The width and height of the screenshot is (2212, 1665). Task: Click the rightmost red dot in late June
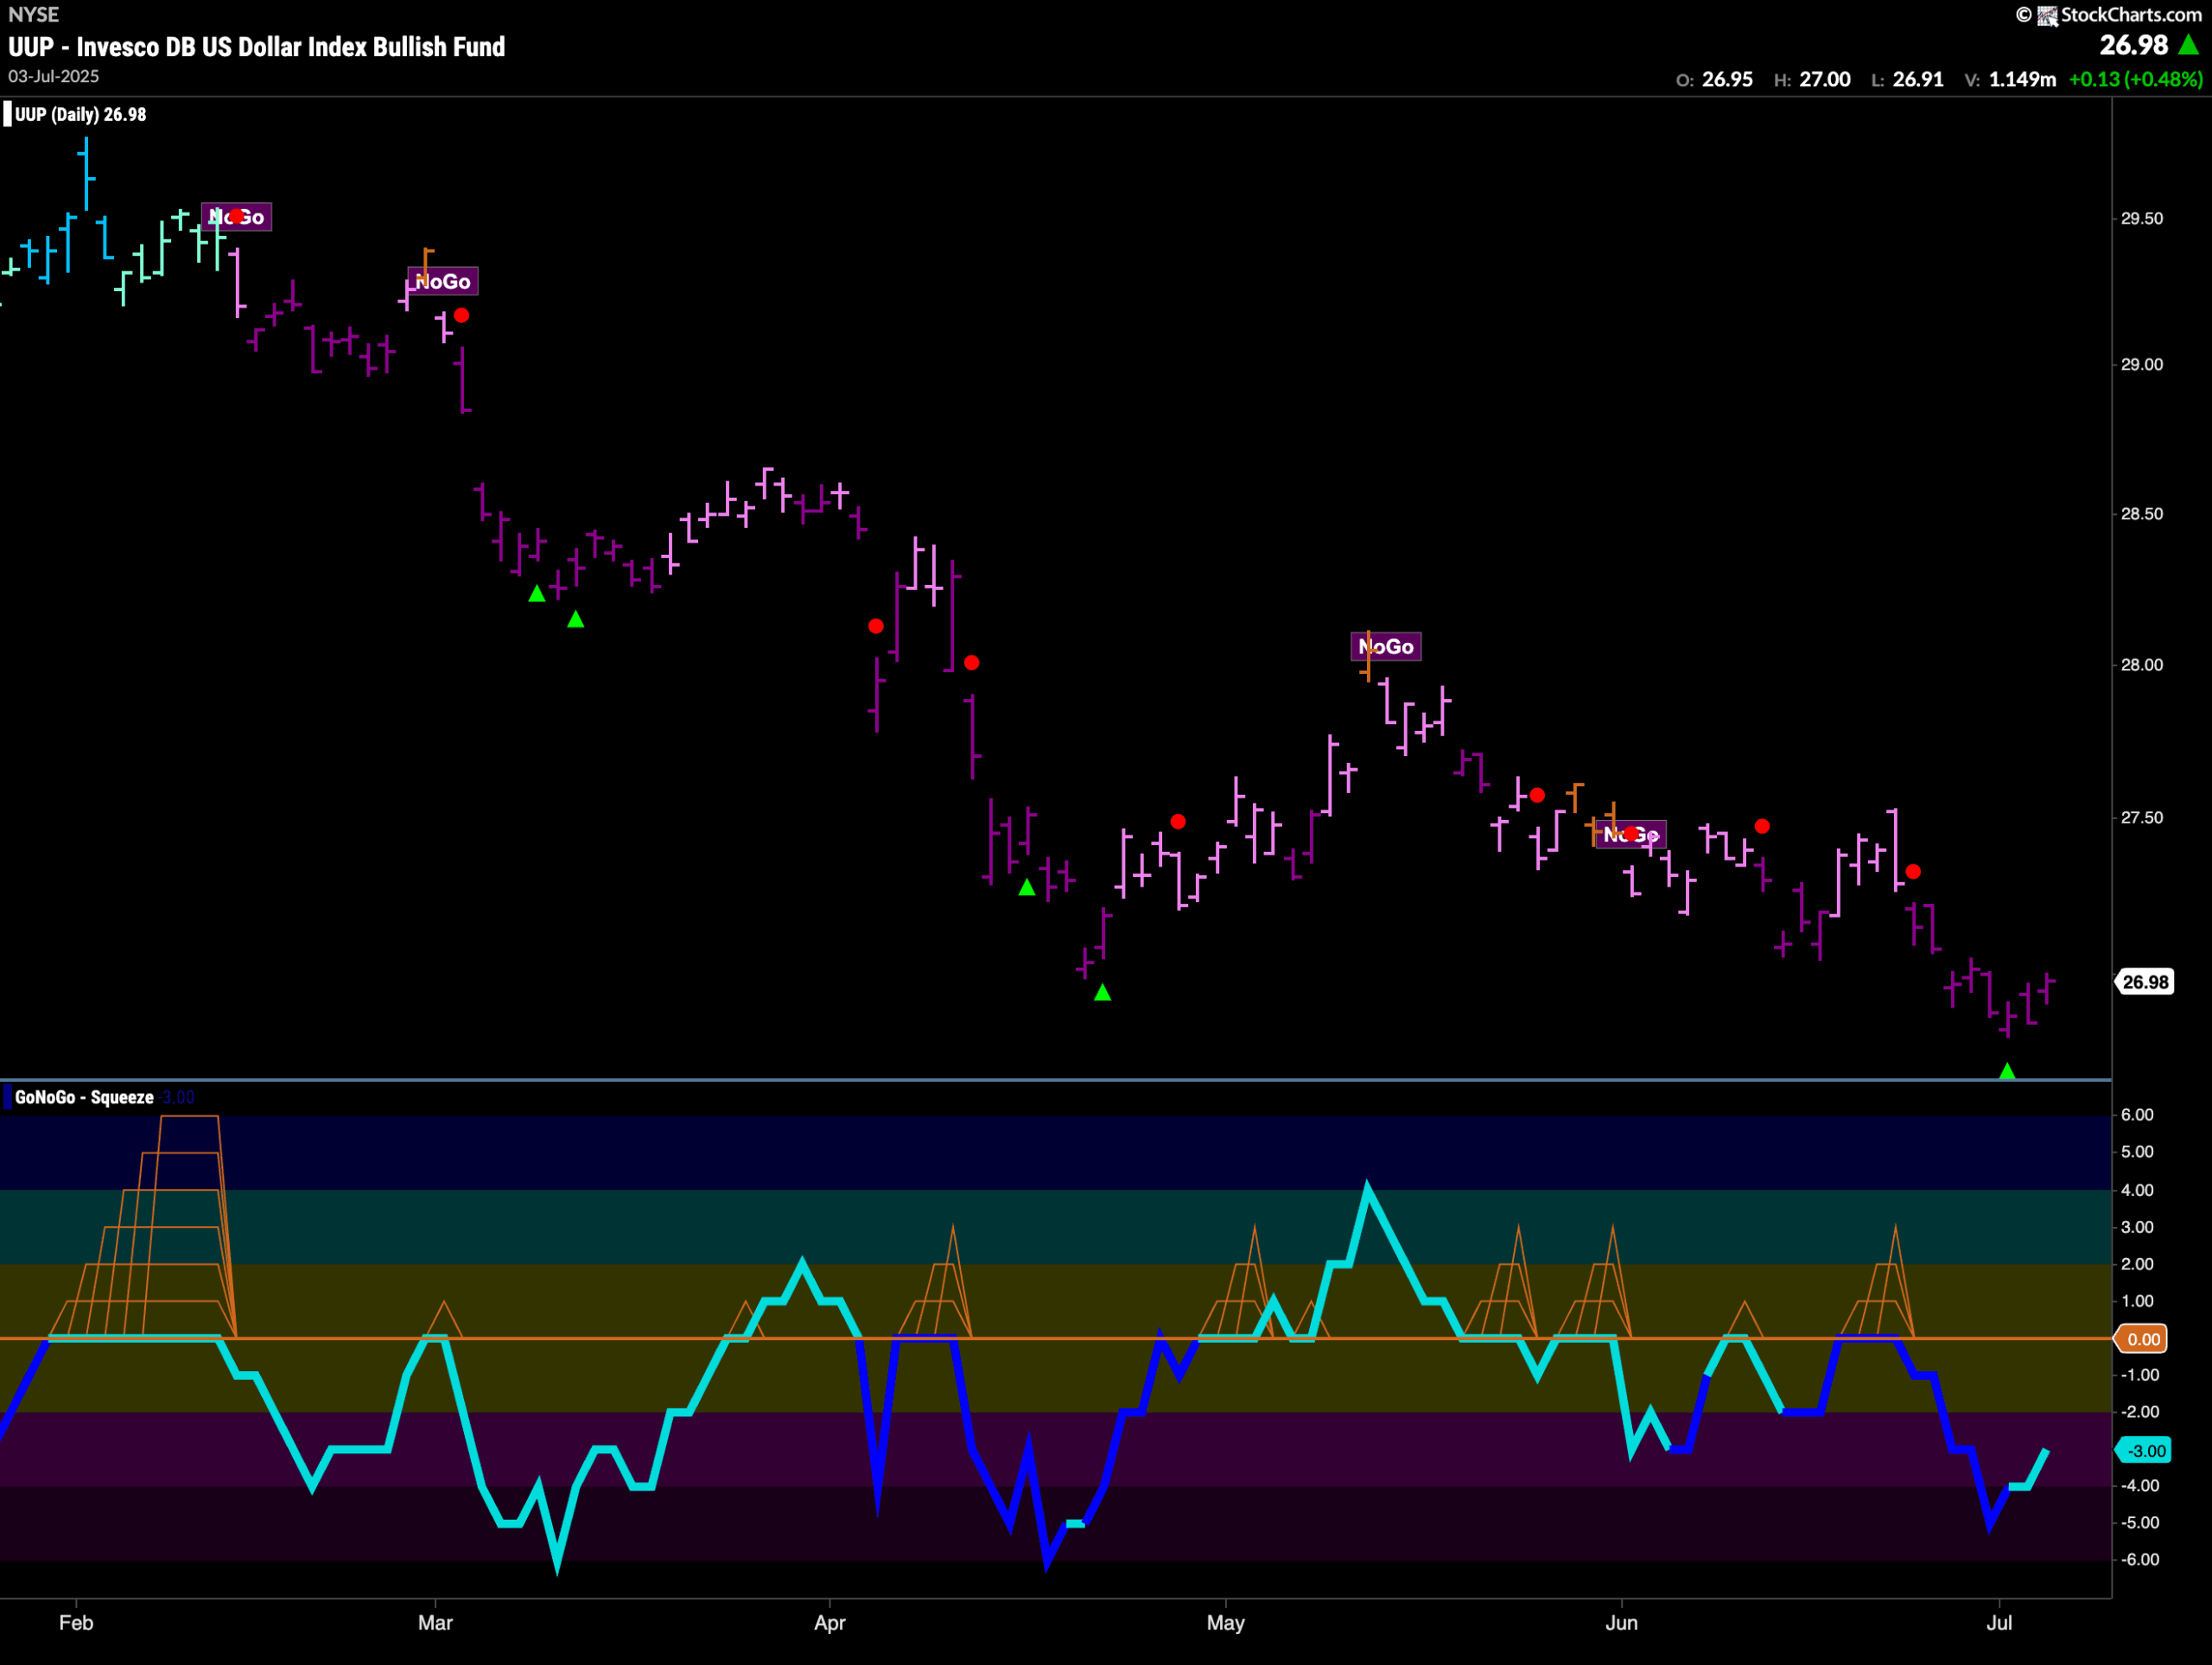pos(1913,871)
